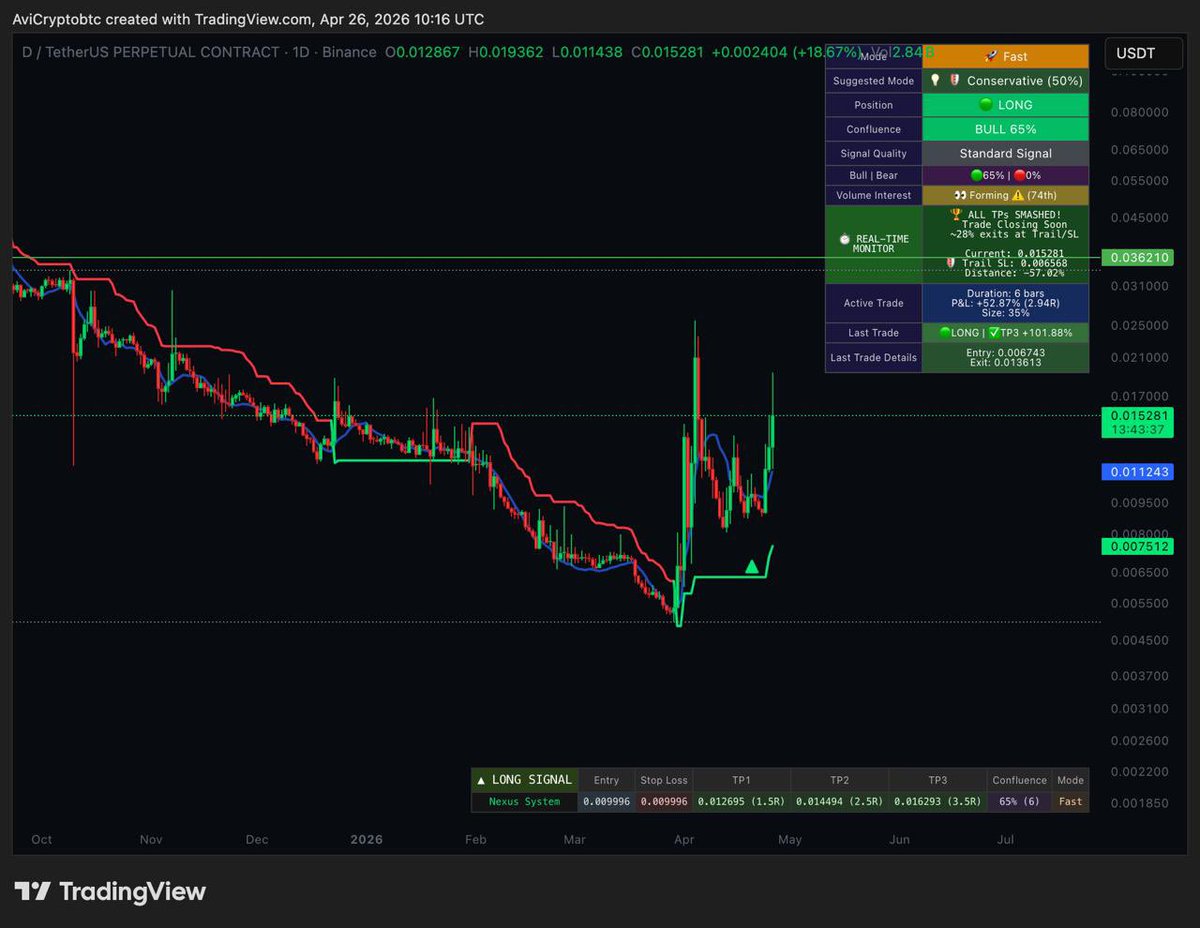
Task: Click the Fast cell in bottom signal table
Action: (1070, 801)
